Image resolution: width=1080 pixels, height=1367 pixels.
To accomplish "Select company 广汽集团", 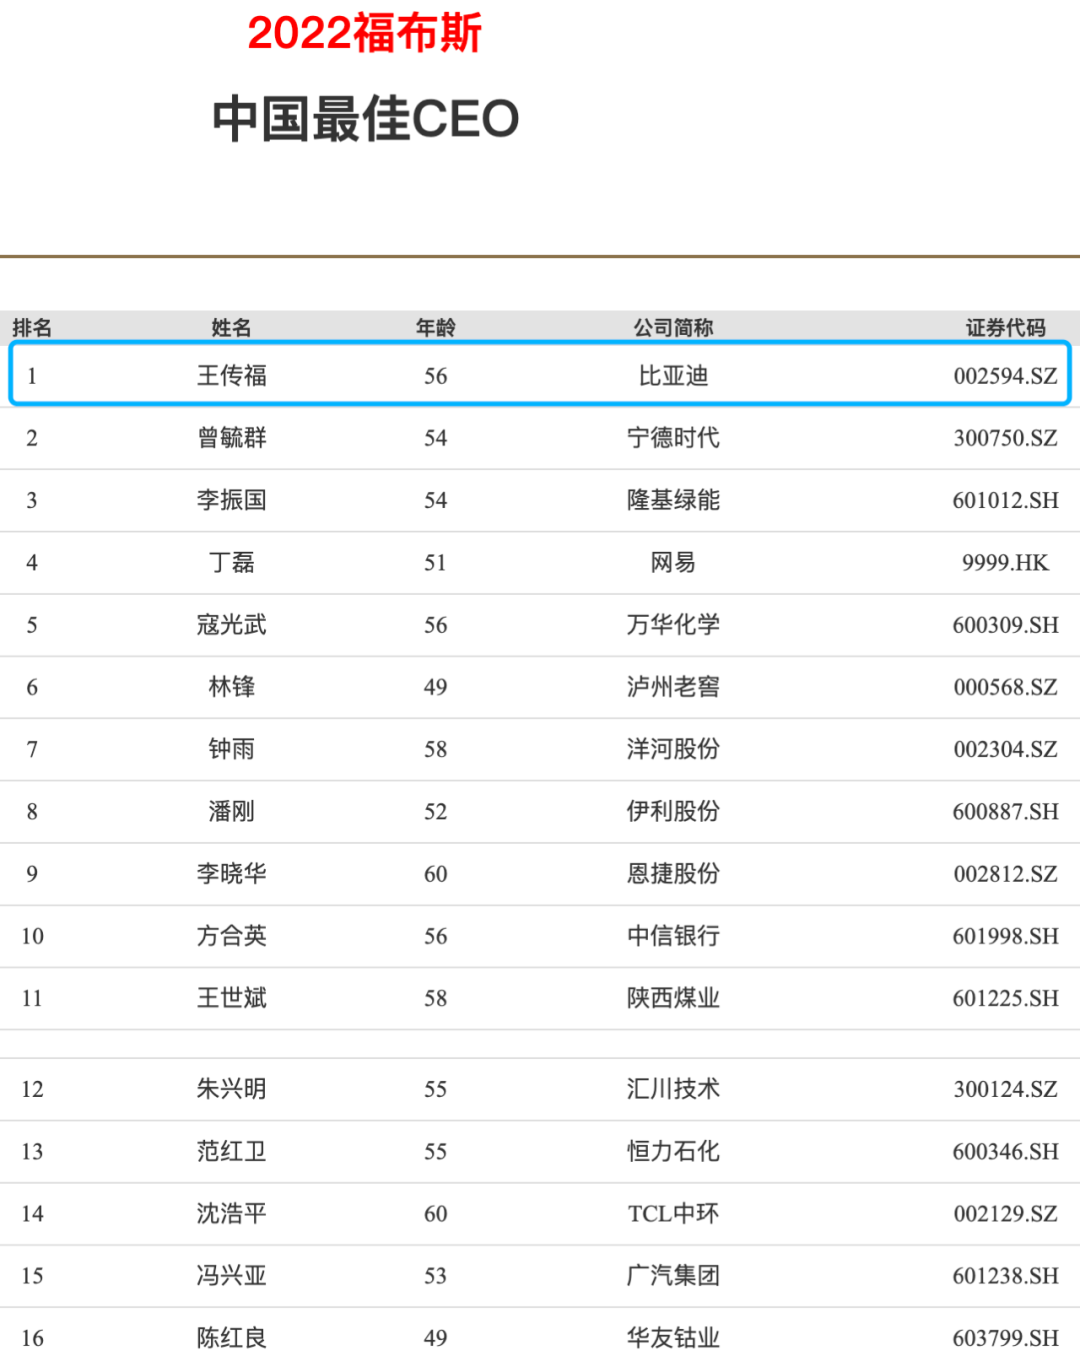I will coord(673,1275).
